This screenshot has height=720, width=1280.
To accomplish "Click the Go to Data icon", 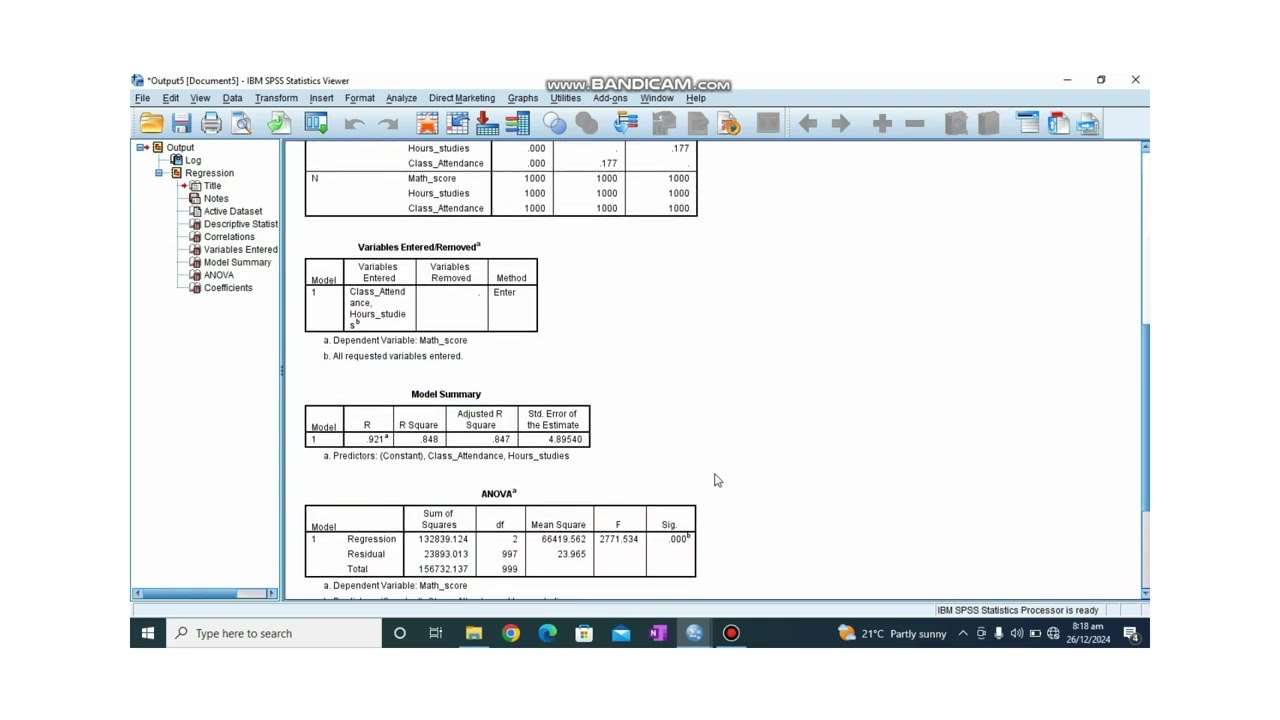I will pos(427,123).
